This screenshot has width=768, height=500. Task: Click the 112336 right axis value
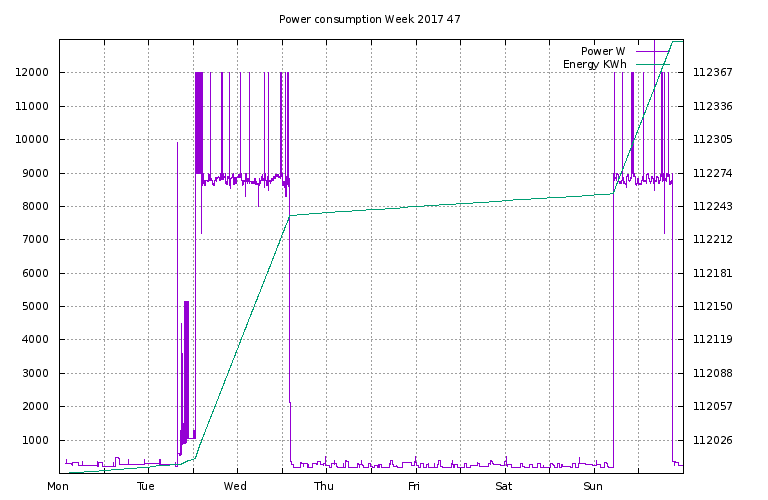tap(713, 106)
